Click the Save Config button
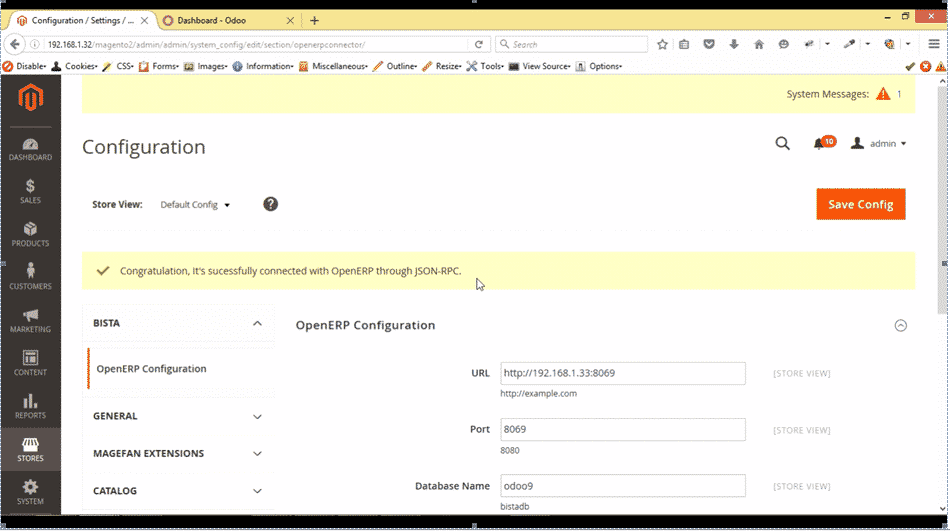The height and width of the screenshot is (531, 950). 860,204
